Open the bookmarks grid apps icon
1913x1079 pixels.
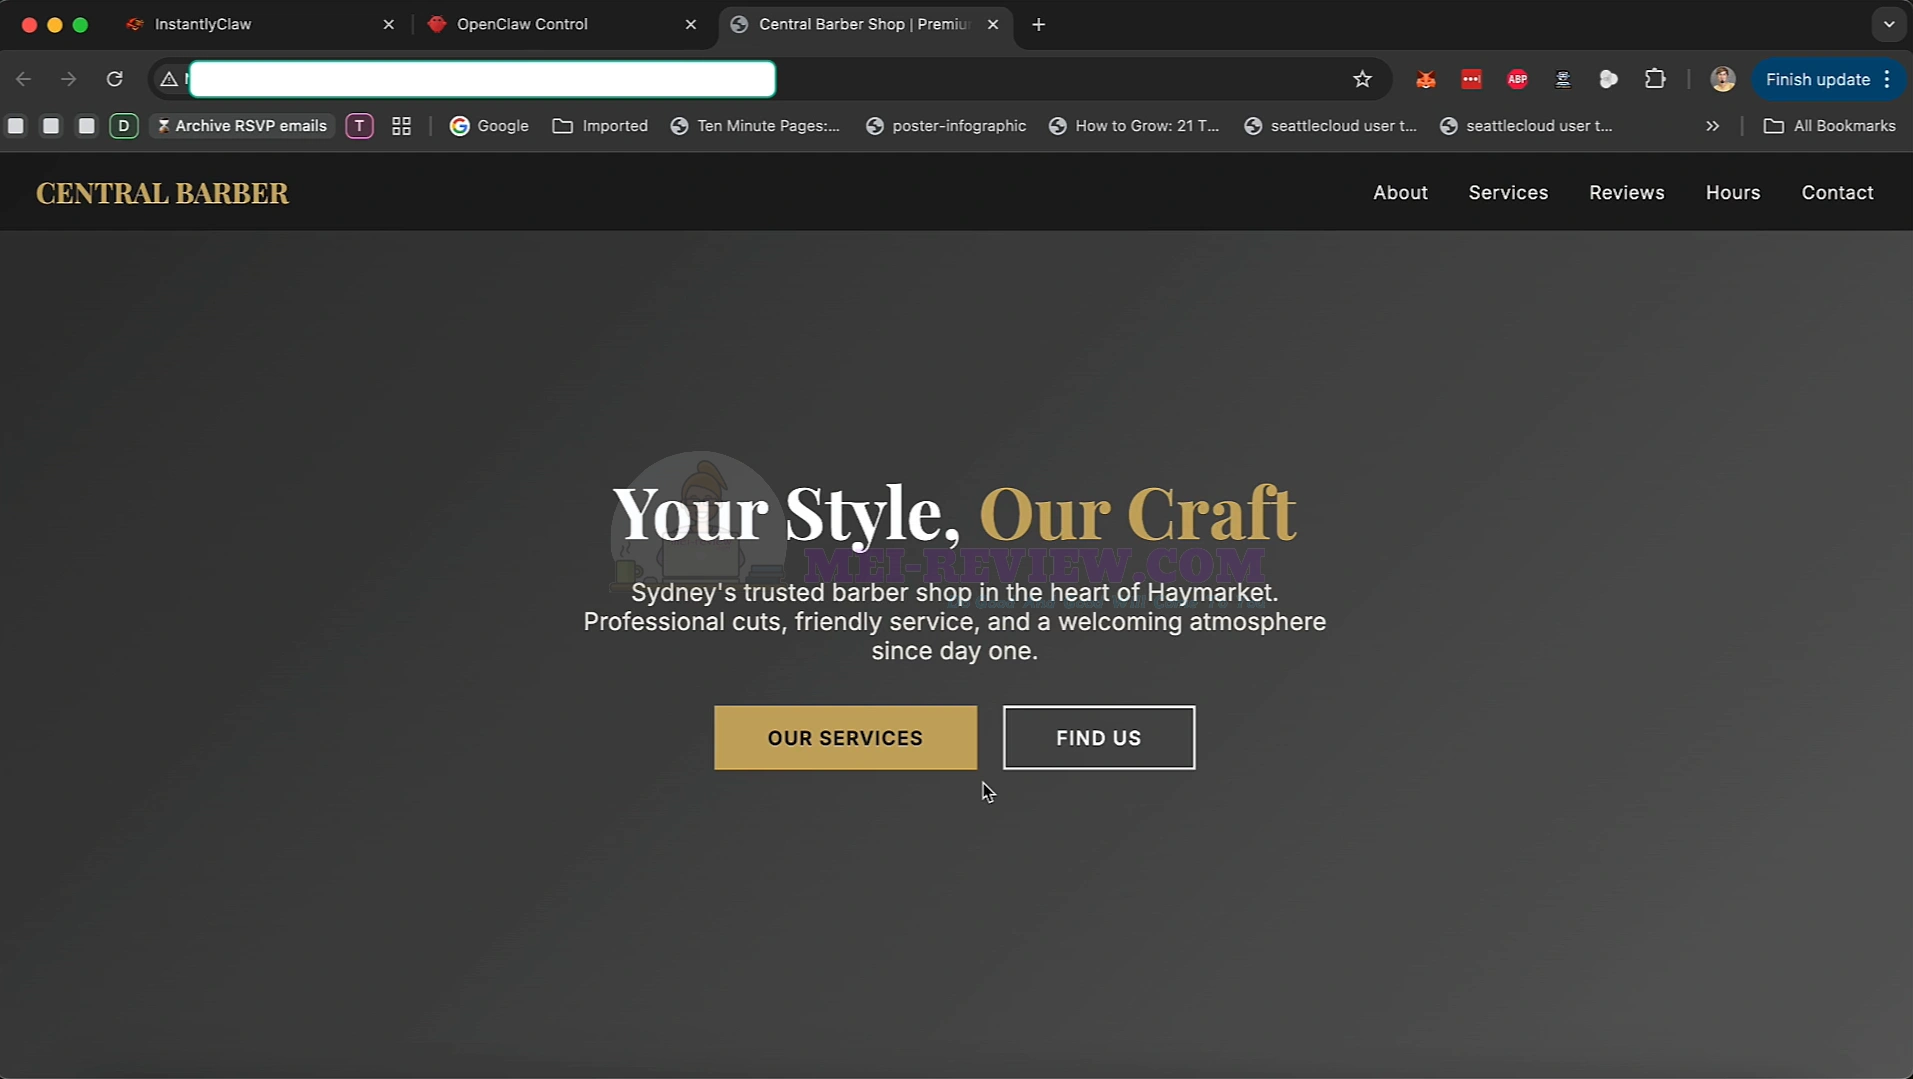point(401,126)
